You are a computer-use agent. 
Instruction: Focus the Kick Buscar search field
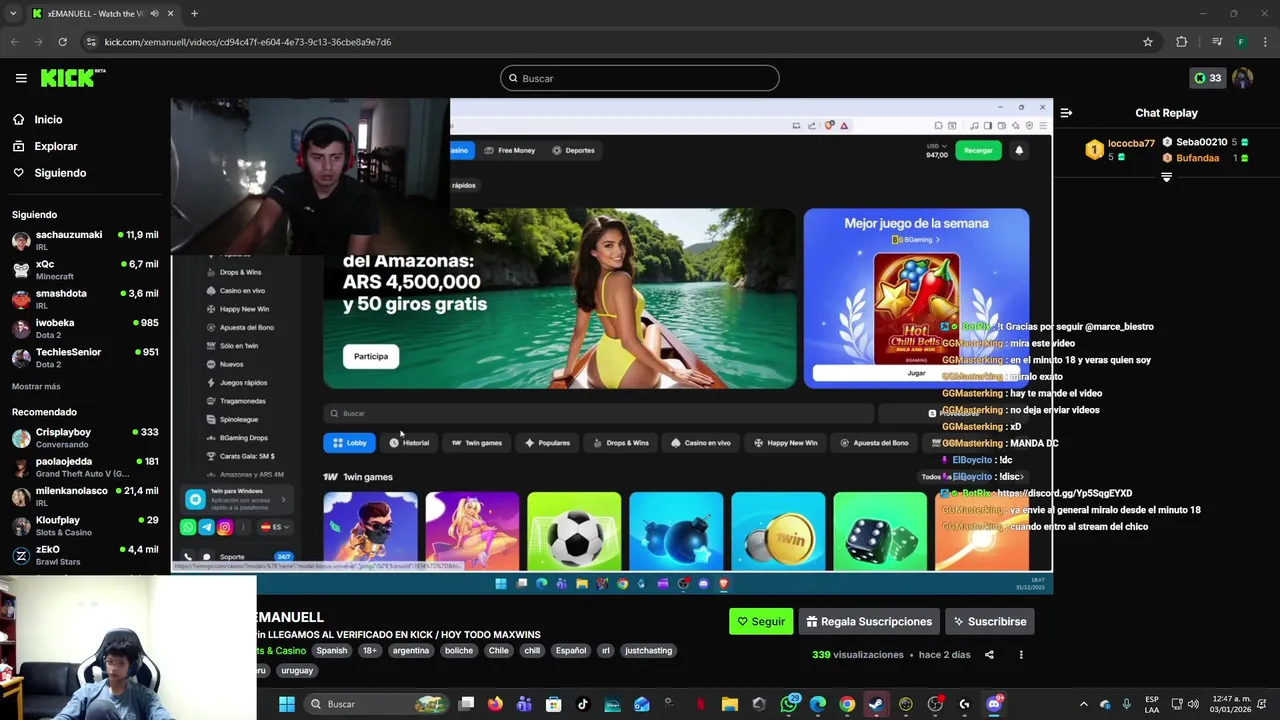[640, 78]
